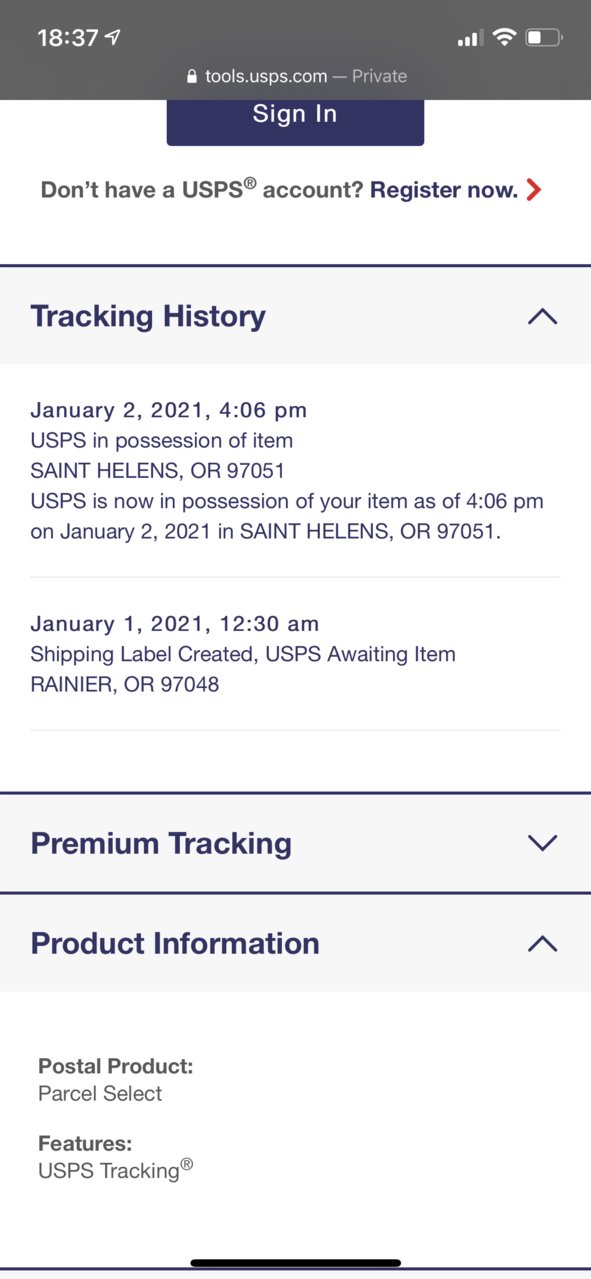Click the red arrow beside Register now
This screenshot has height=1279, width=591.
534,189
